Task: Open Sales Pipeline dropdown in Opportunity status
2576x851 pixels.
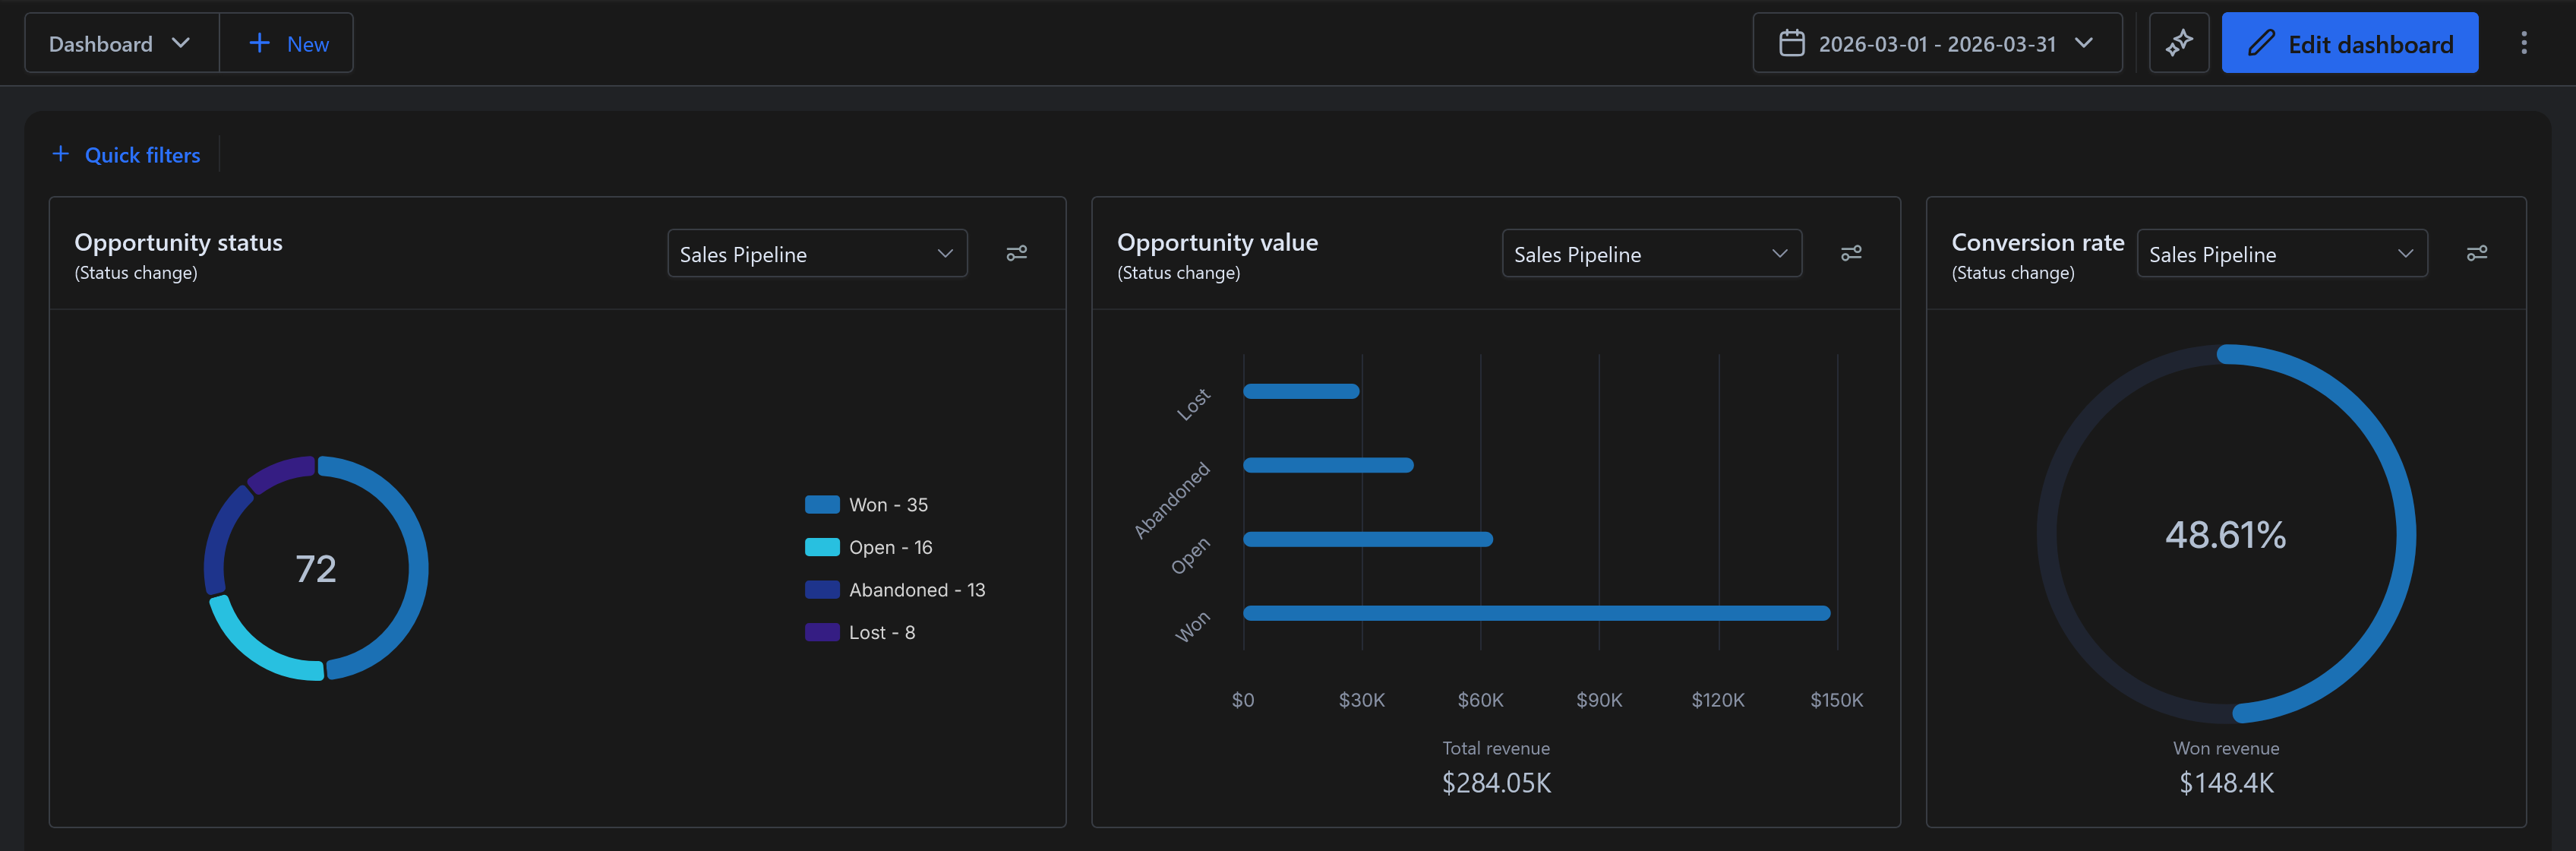Action: click(817, 254)
